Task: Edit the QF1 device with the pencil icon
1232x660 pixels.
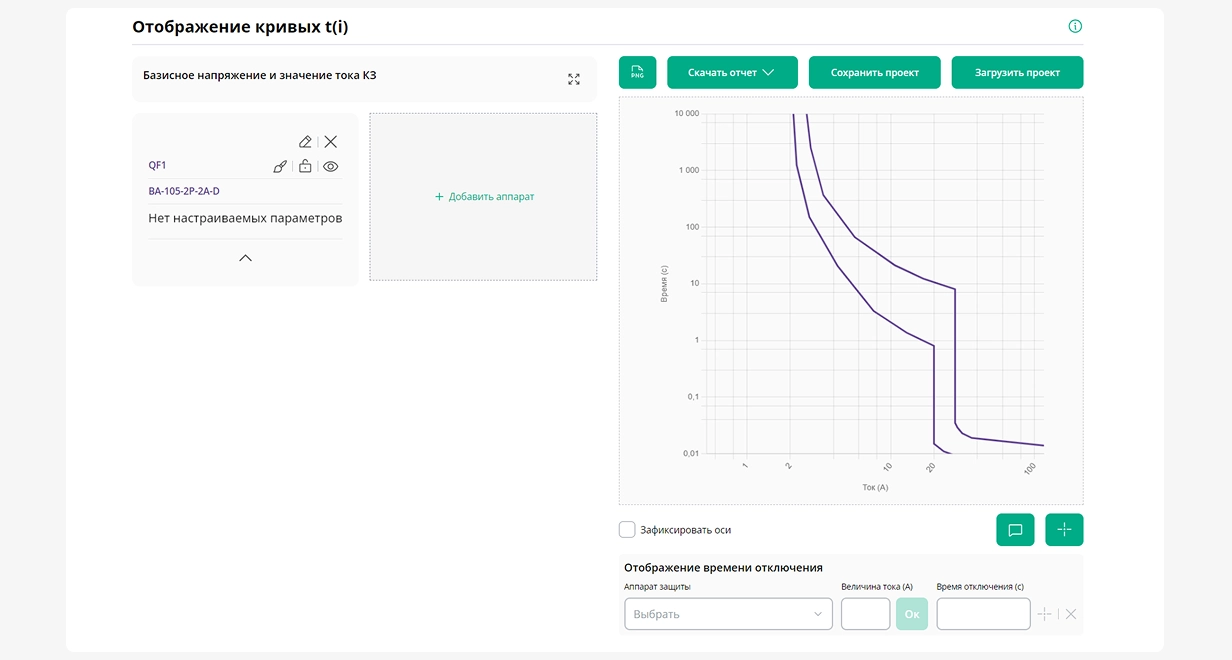Action: tap(305, 142)
